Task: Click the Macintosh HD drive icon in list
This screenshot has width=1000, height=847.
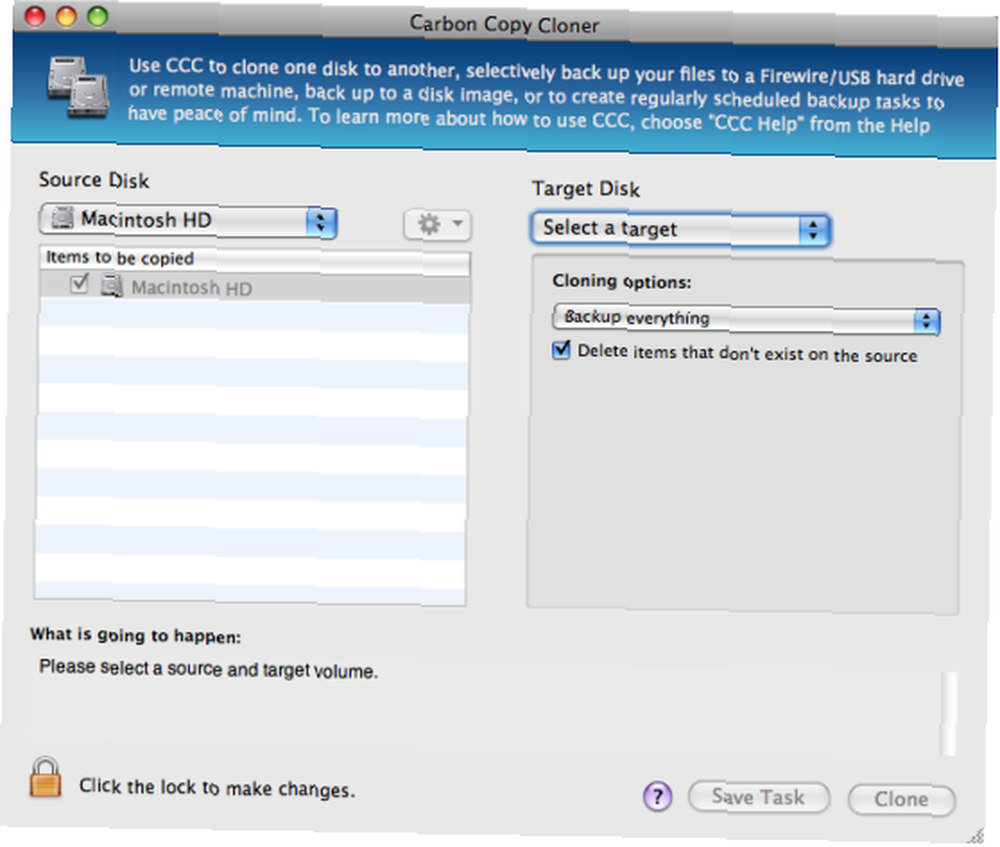Action: (112, 286)
